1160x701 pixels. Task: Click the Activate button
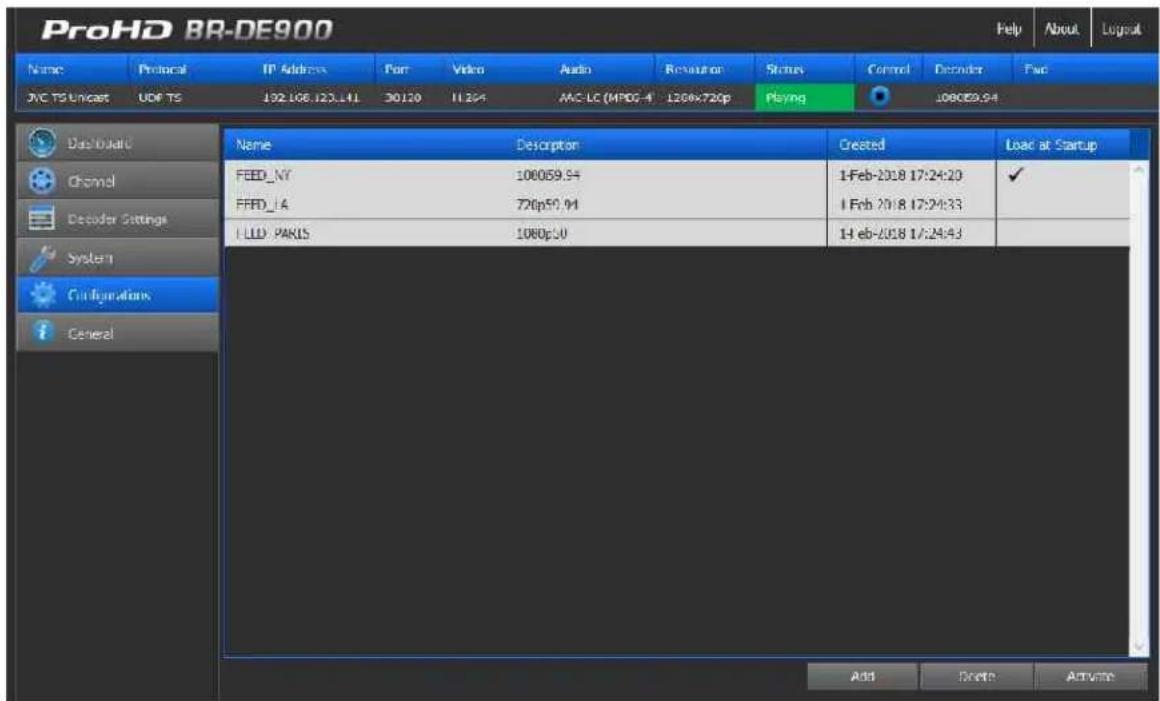pyautogui.click(x=1090, y=676)
